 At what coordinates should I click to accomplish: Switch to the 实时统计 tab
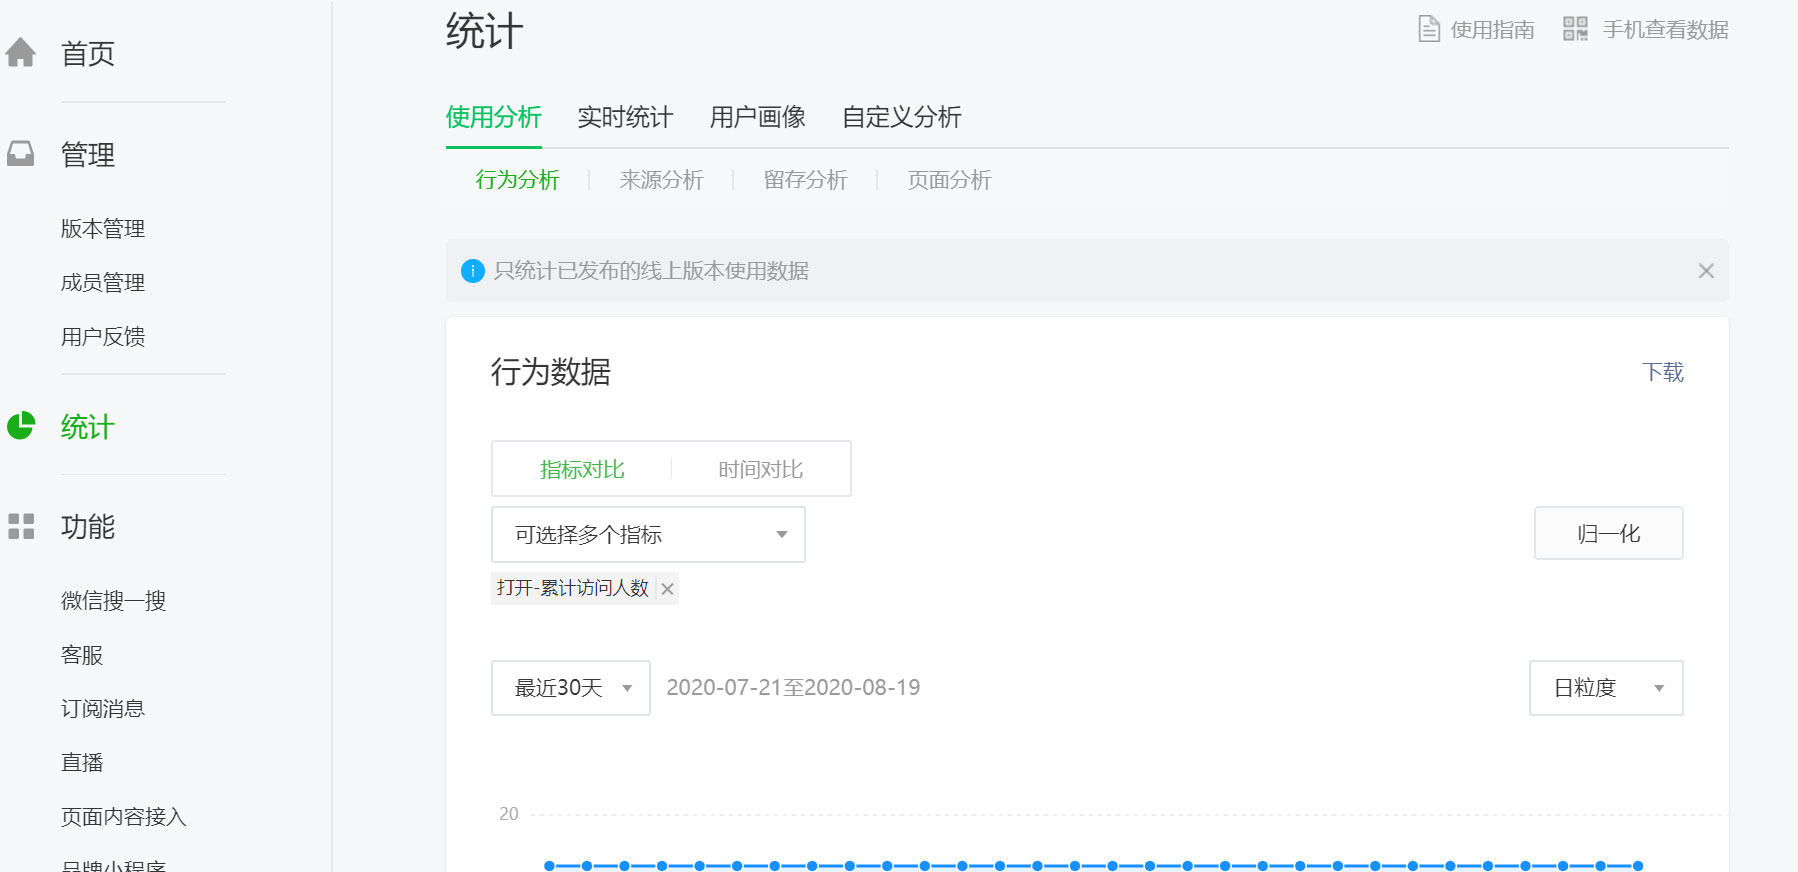point(625,117)
